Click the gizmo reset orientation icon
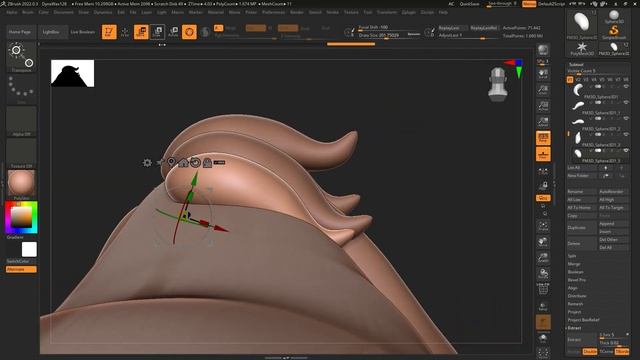 [196, 162]
